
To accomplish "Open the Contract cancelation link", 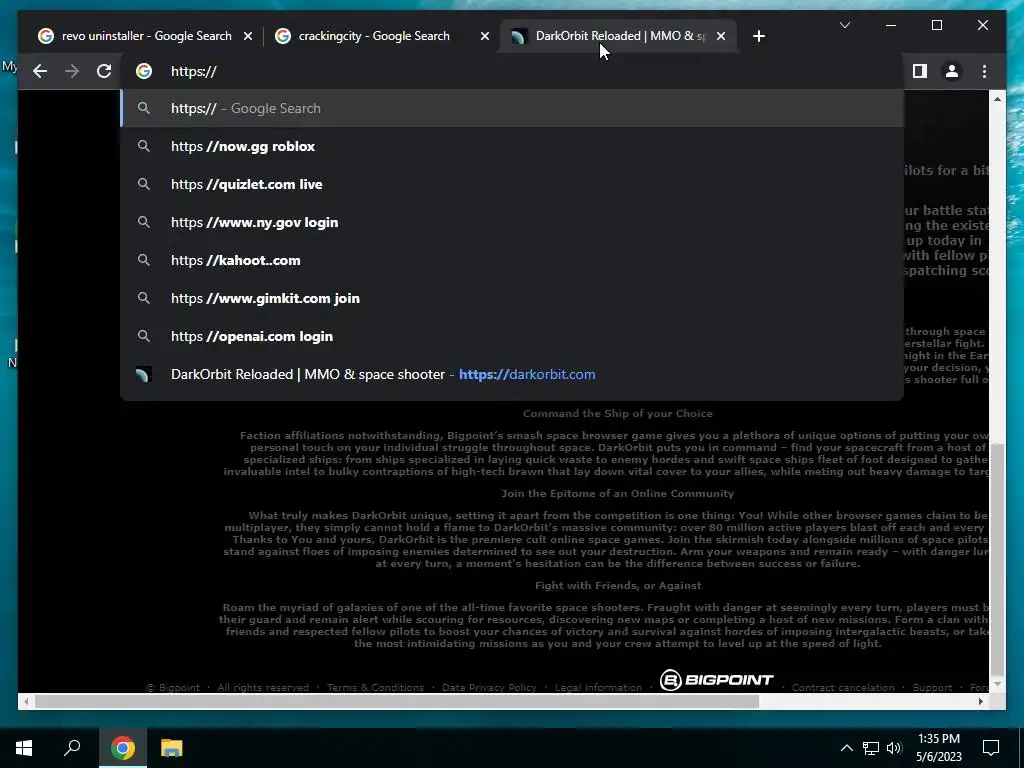I will pyautogui.click(x=843, y=687).
